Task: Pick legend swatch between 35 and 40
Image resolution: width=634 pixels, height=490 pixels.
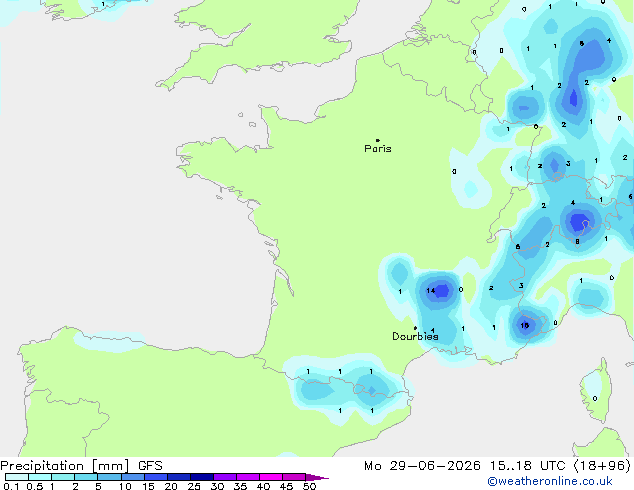Action: click(247, 477)
